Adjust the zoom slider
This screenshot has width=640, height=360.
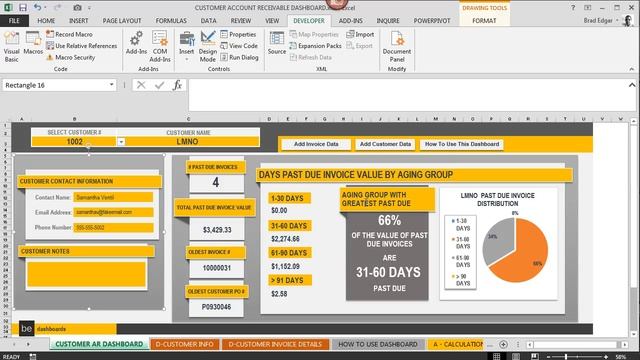[566, 357]
